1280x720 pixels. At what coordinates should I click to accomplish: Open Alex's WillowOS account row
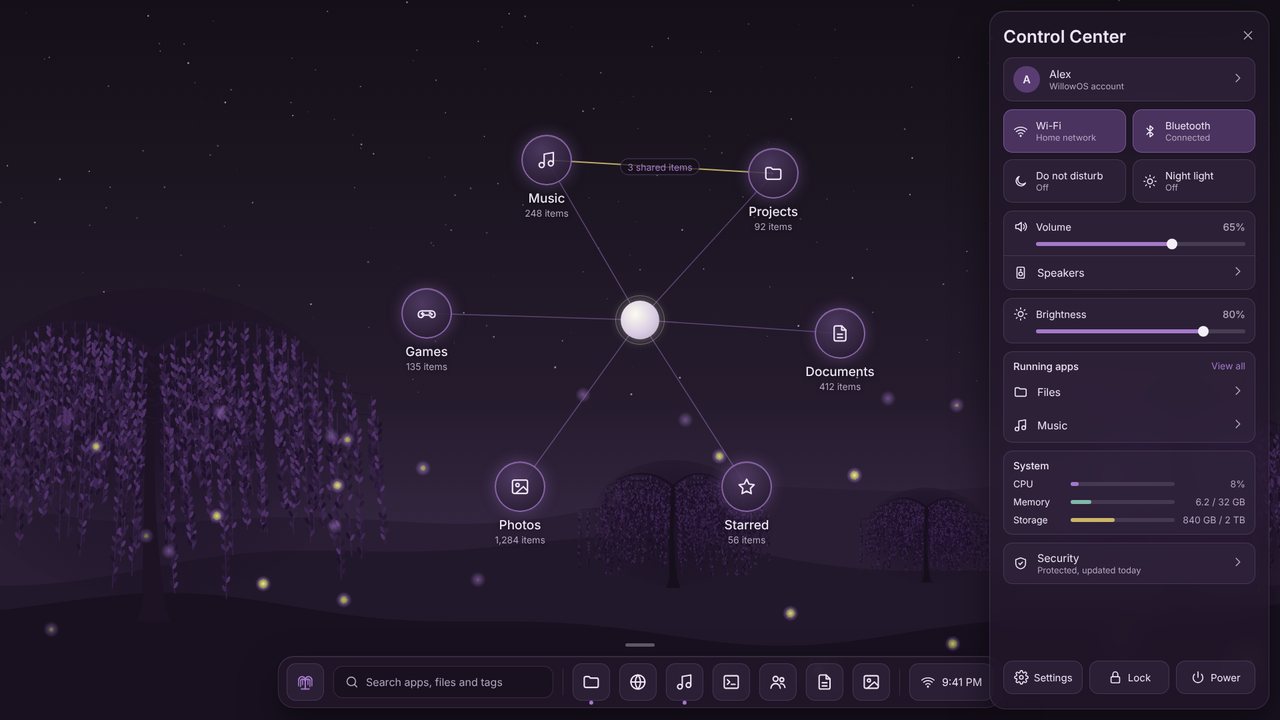pyautogui.click(x=1129, y=79)
